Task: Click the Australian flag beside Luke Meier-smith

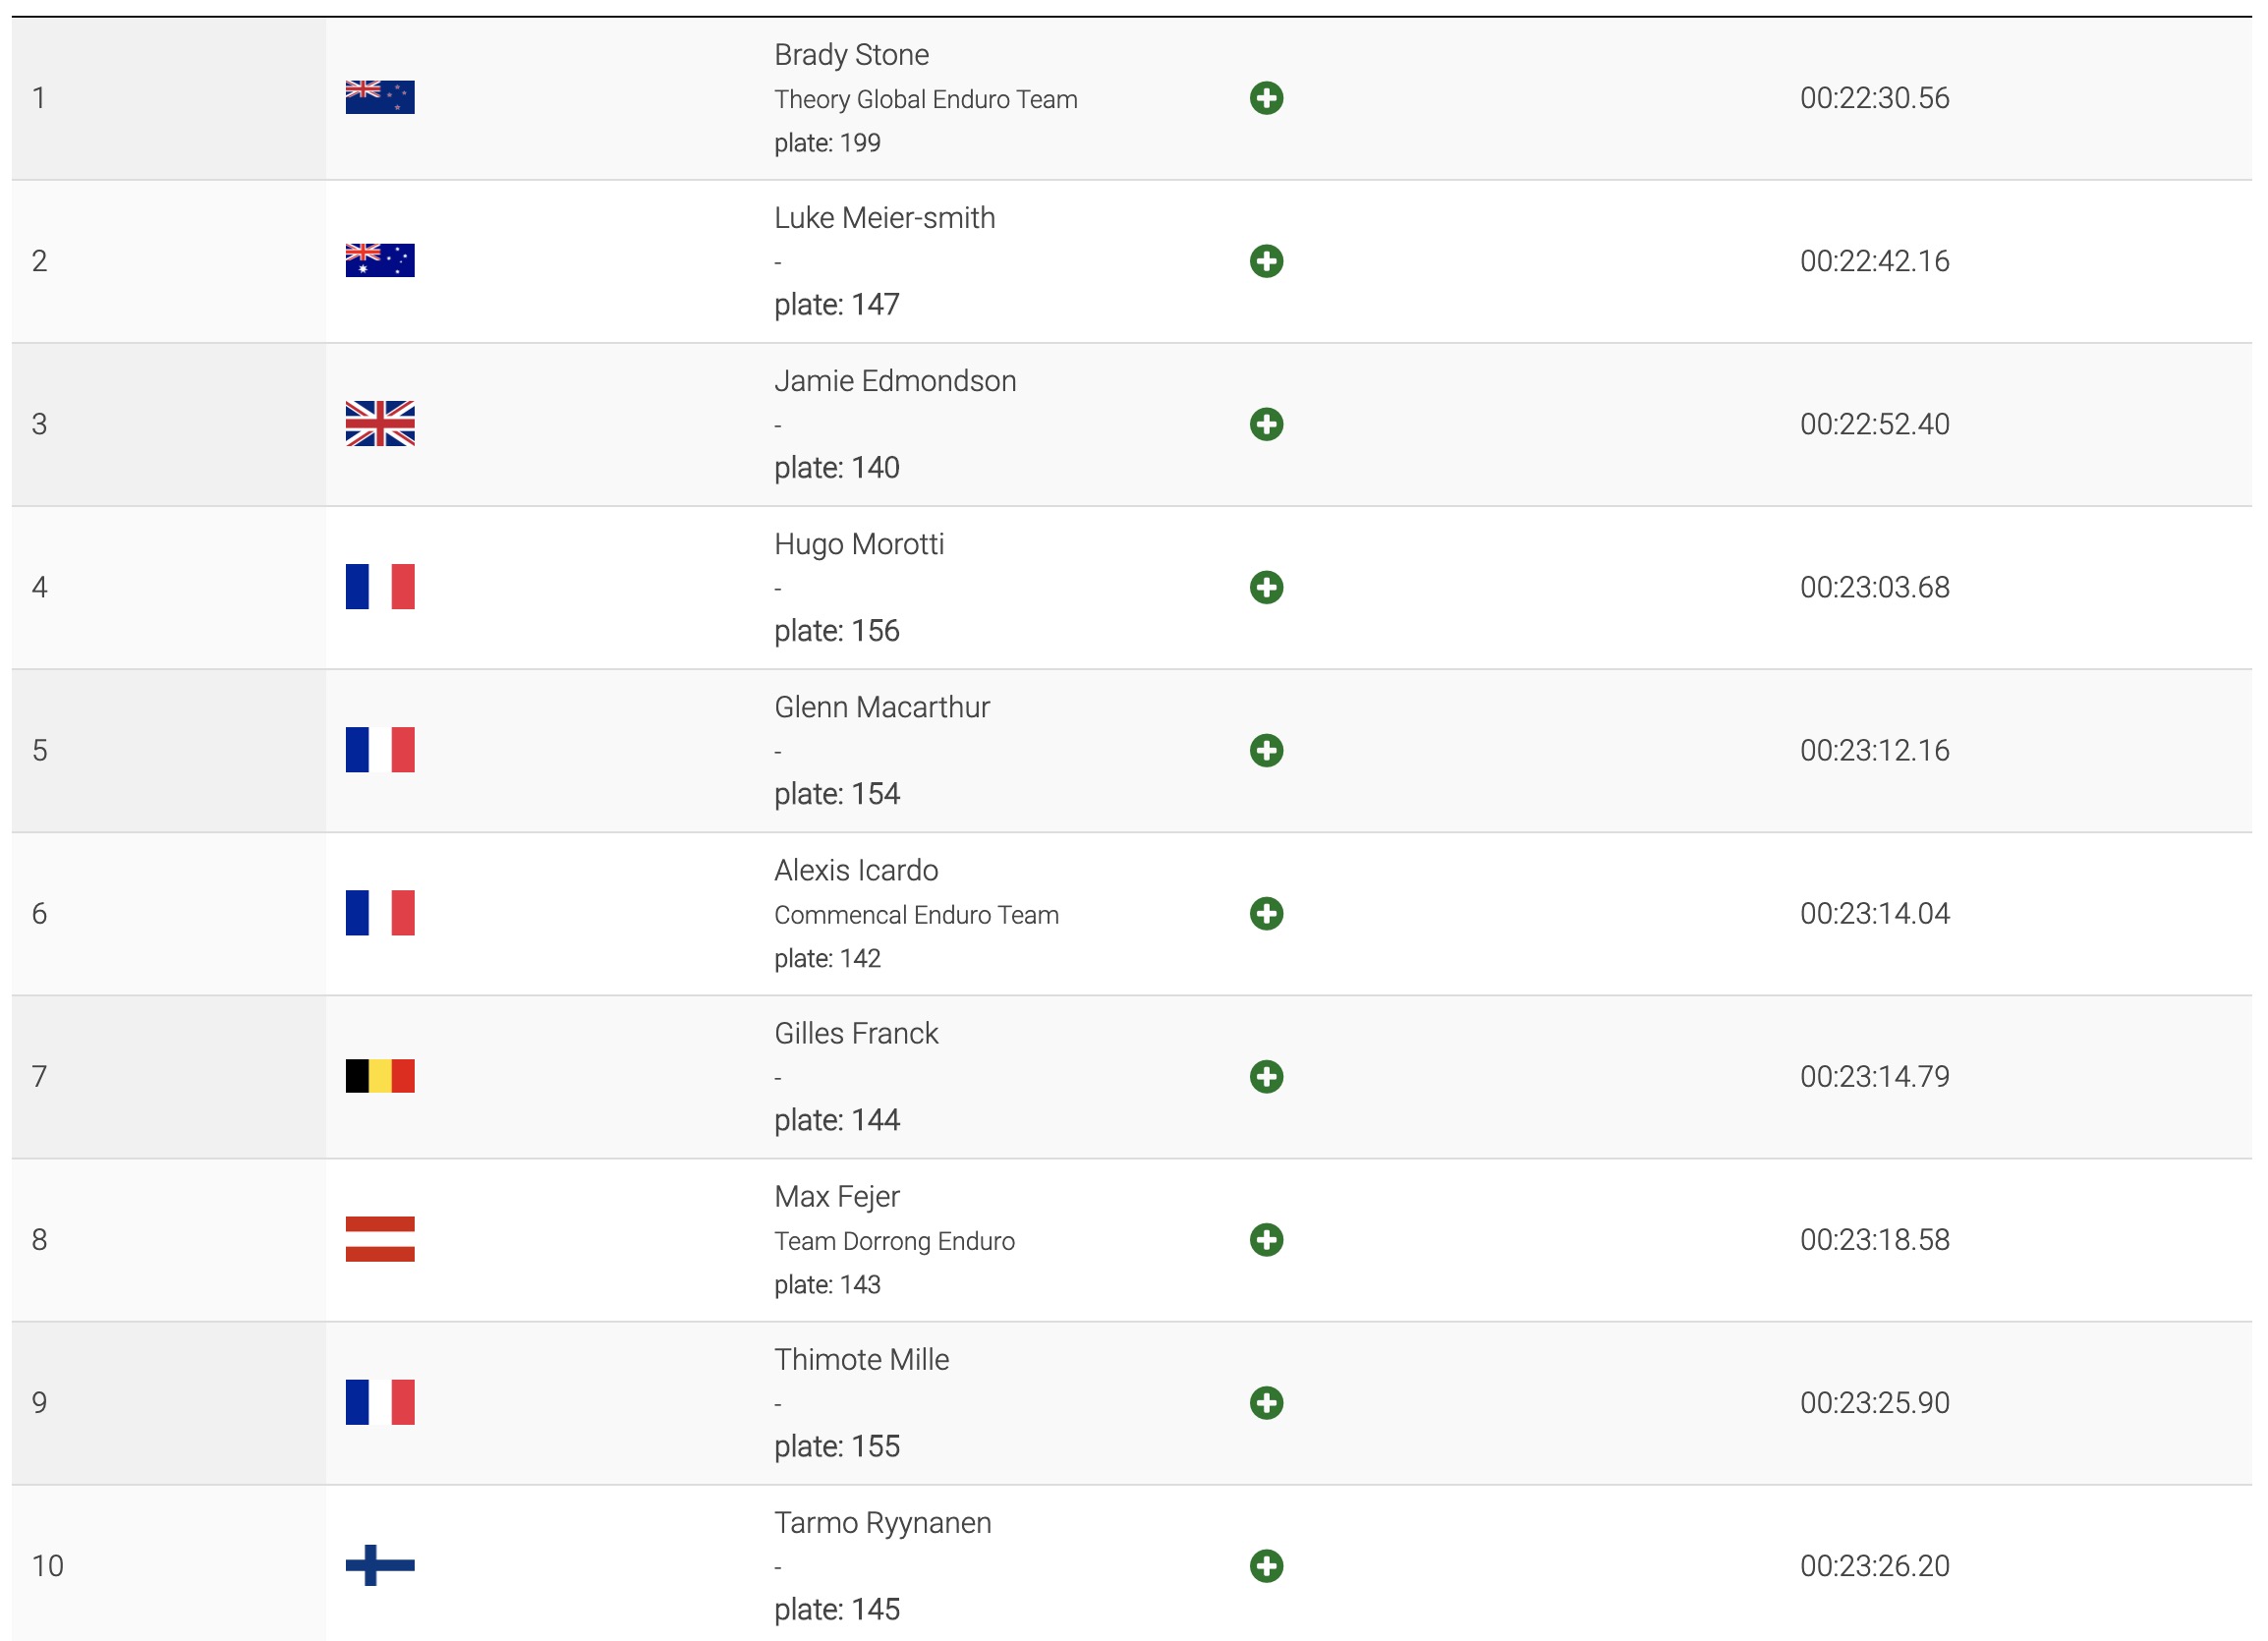Action: click(x=380, y=260)
